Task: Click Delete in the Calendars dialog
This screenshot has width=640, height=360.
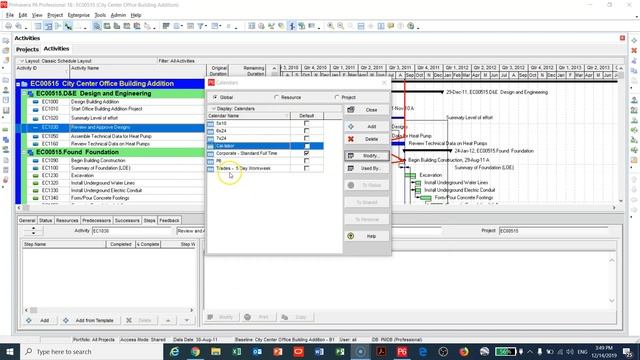Action: pos(367,139)
